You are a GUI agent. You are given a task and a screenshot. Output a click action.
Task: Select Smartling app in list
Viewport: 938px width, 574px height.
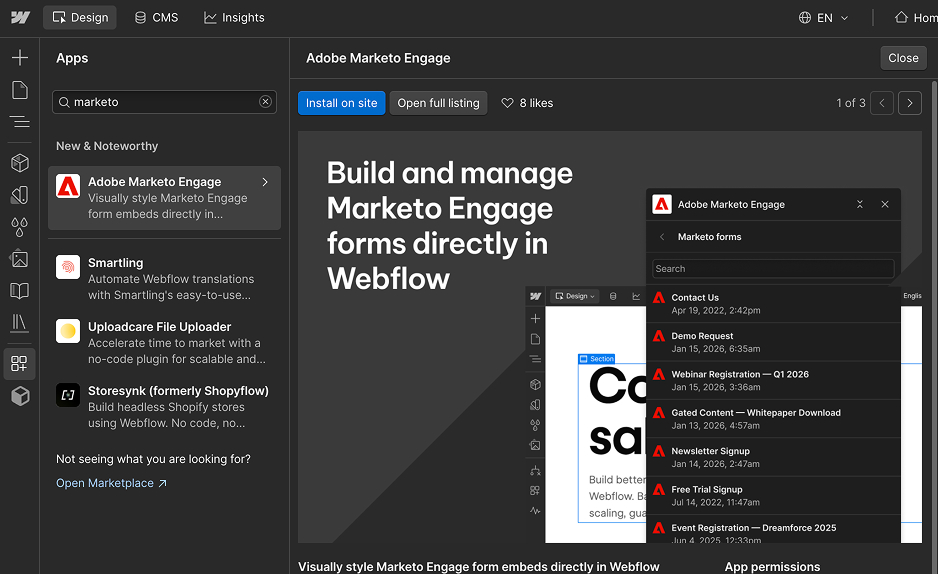(165, 279)
